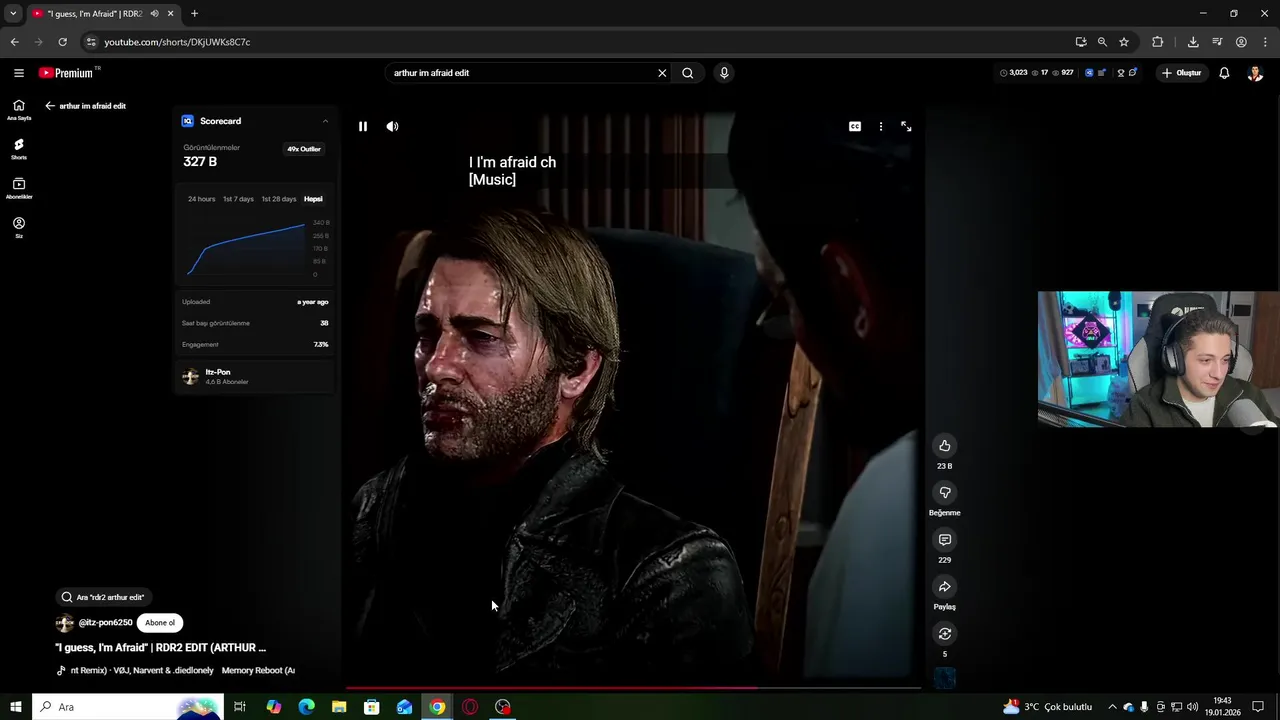This screenshot has height=720, width=1280.
Task: Open the 229 comments panel
Action: coord(944,539)
